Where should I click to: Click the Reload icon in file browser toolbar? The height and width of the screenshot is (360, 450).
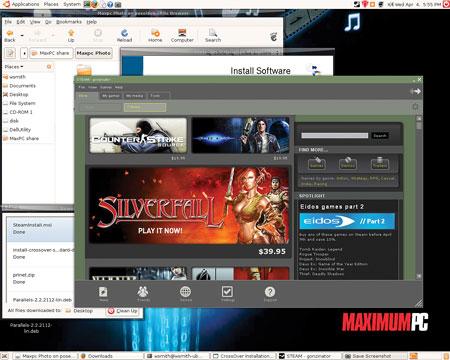click(x=124, y=35)
